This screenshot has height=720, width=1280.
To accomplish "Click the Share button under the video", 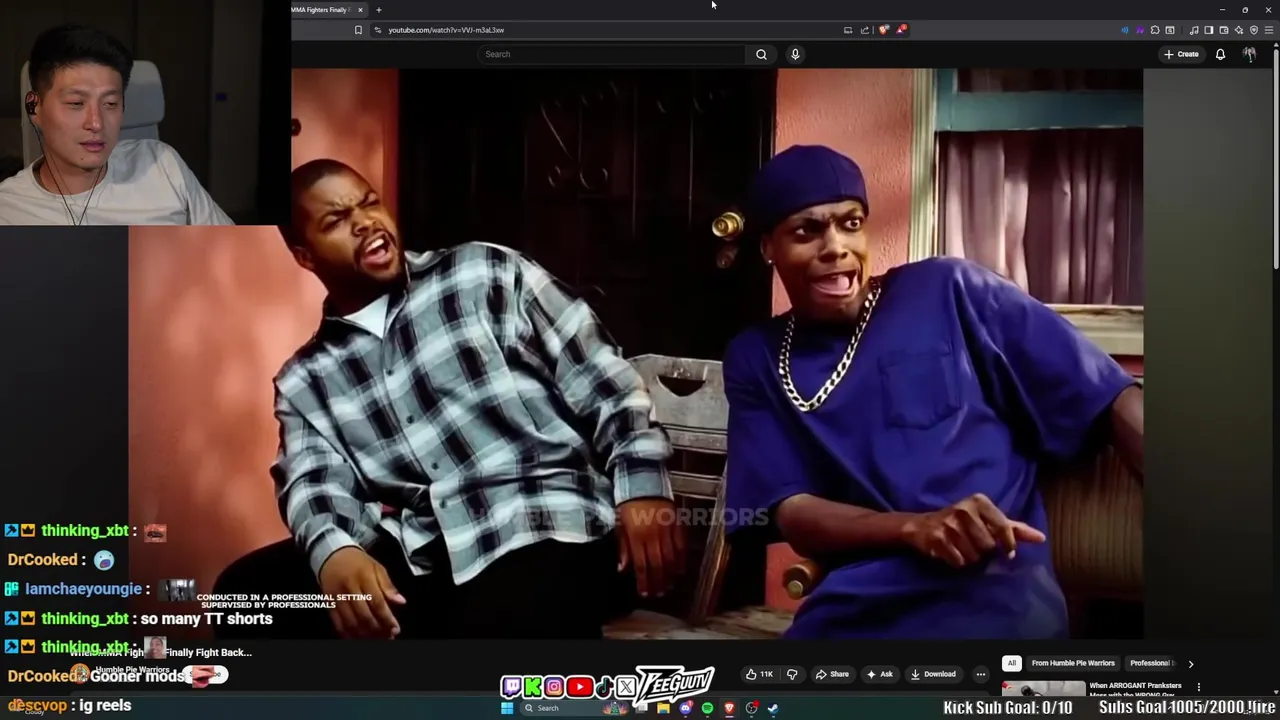I will point(832,674).
